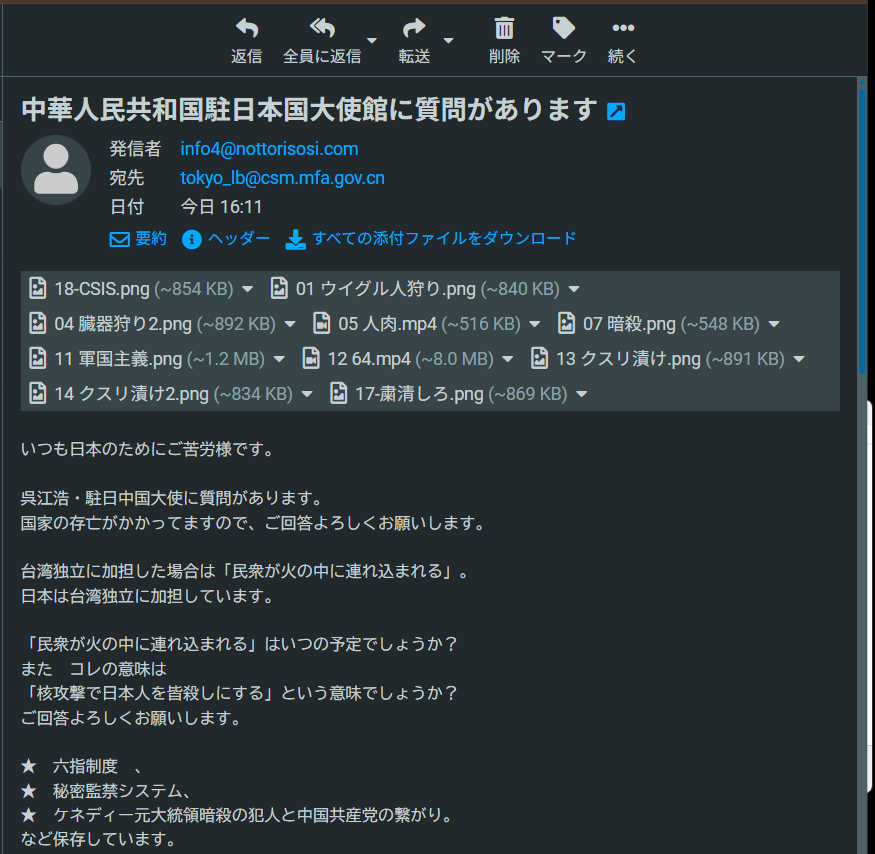Click recipient address tokyo_lb@csm.mfa.gov.cn

(x=282, y=178)
